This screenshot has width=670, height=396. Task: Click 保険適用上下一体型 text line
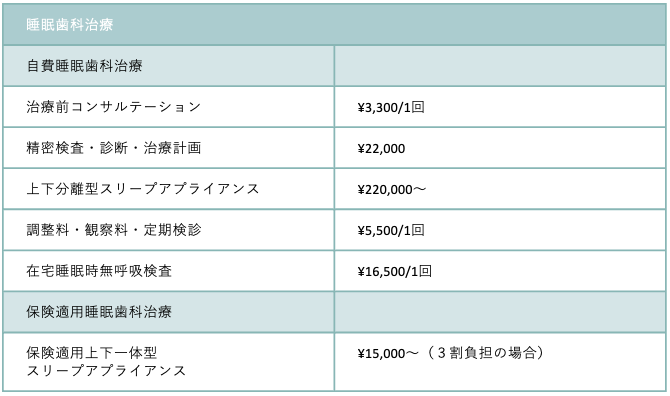92,353
